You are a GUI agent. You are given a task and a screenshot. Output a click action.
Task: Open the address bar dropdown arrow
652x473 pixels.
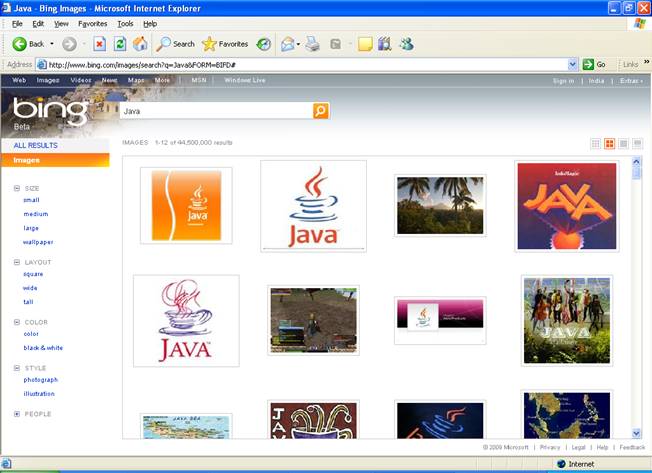pyautogui.click(x=572, y=64)
